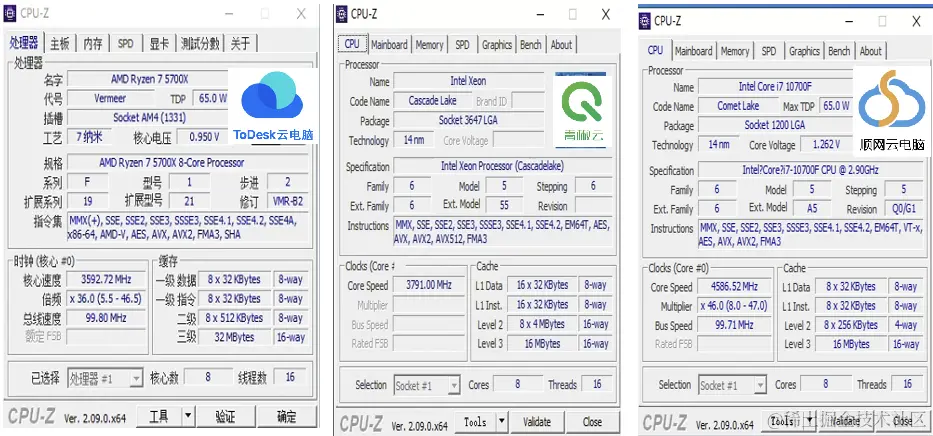
Task: Open SPD tab in middle window
Action: click(462, 45)
